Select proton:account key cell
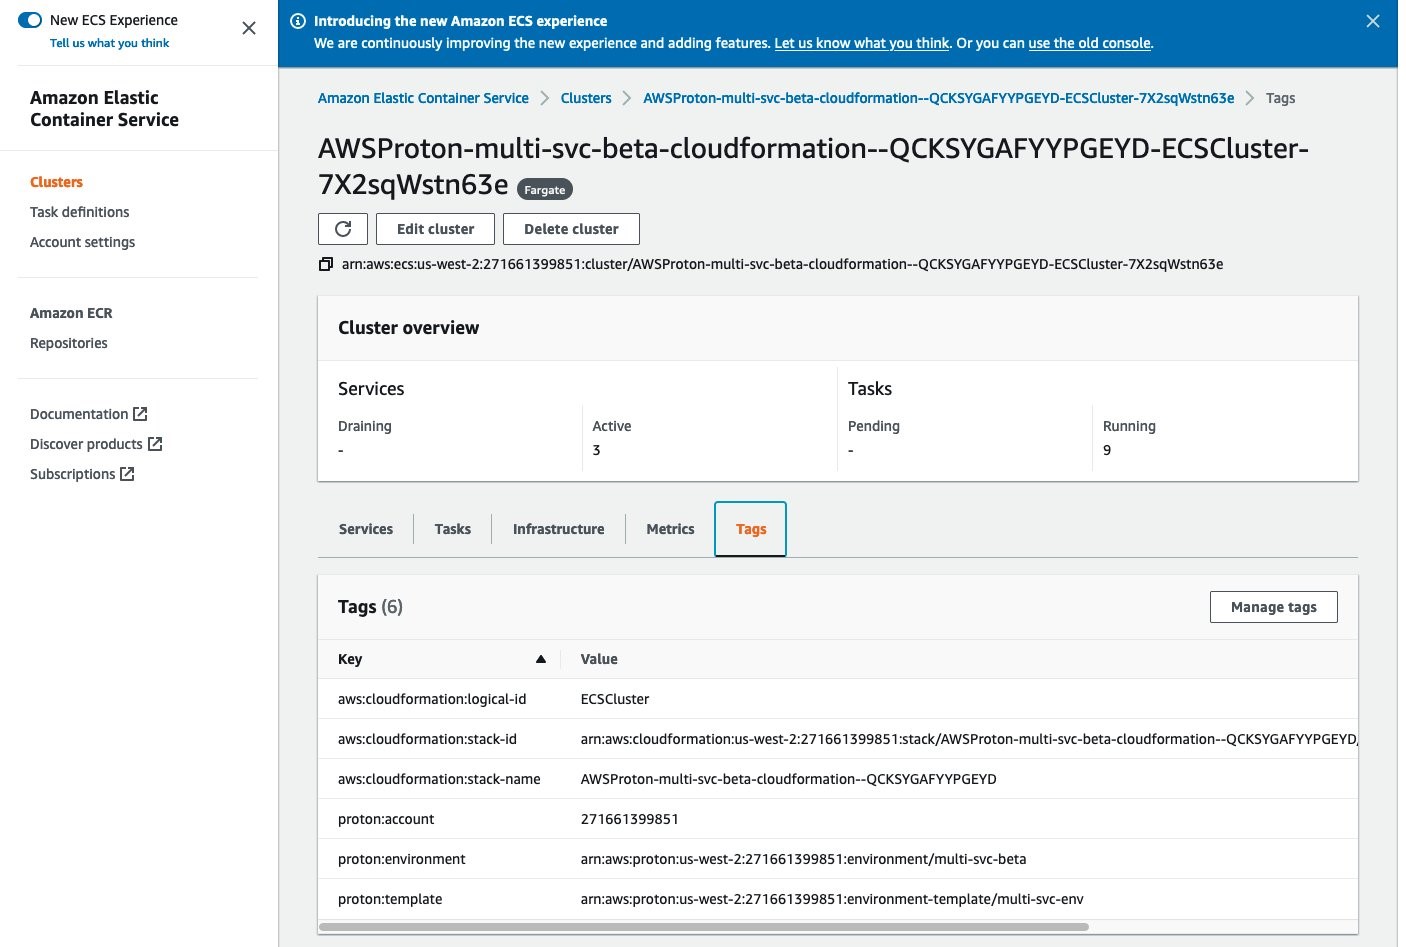 coord(386,819)
